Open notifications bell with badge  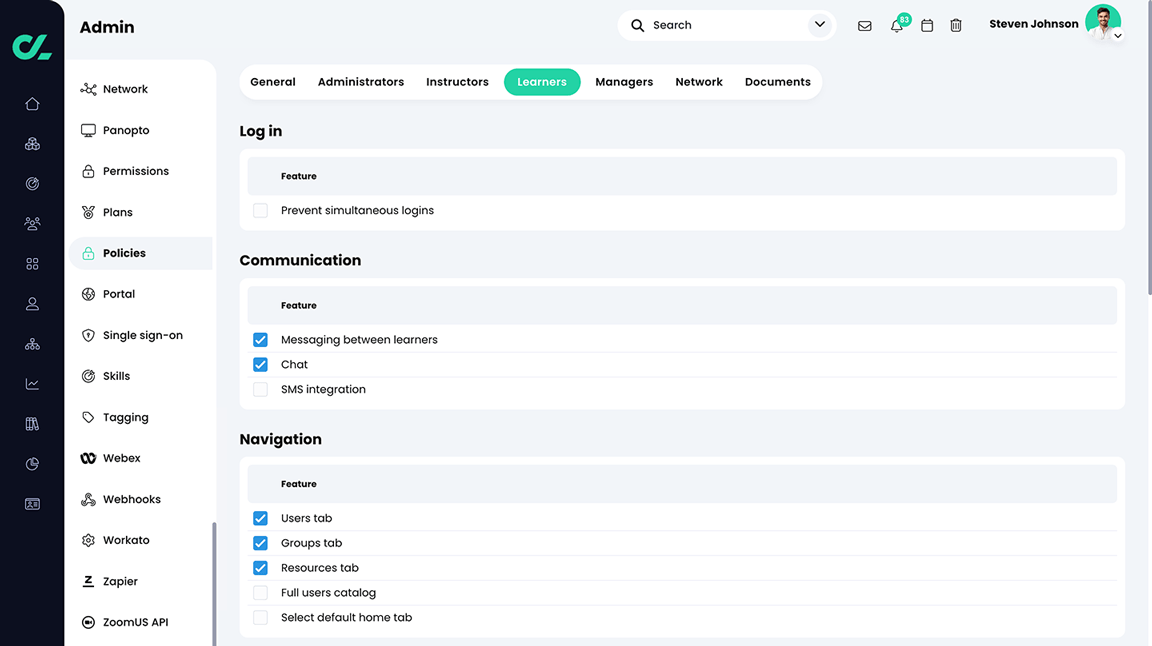pos(898,24)
